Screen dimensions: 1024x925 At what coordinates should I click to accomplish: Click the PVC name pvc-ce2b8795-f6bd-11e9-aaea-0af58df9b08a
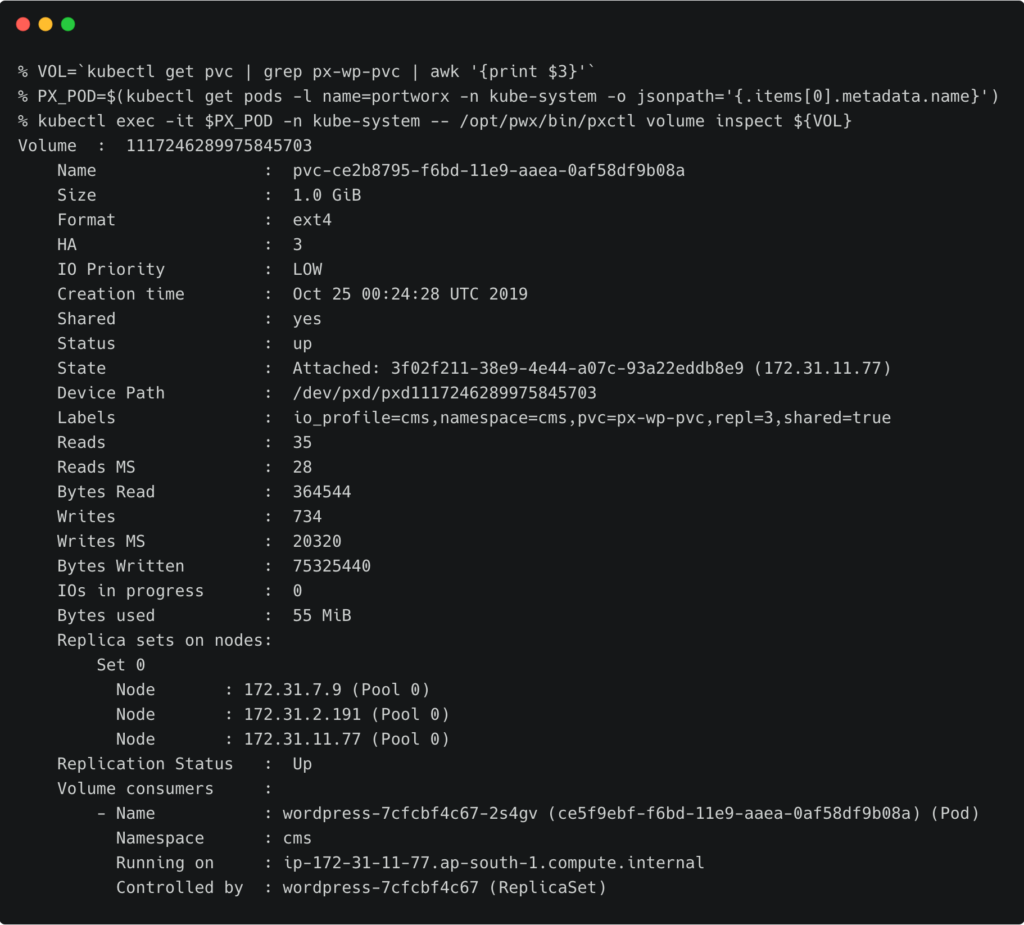tap(488, 170)
